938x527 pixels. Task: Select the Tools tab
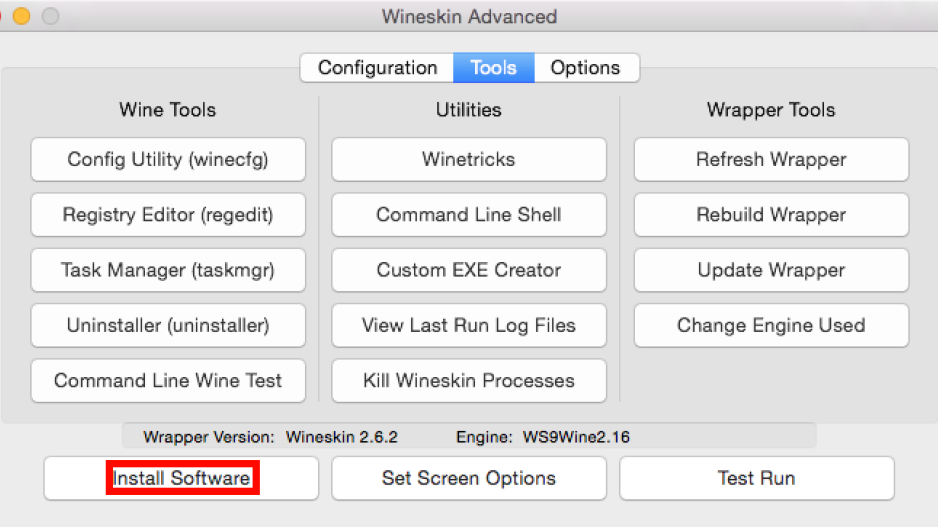pos(494,68)
